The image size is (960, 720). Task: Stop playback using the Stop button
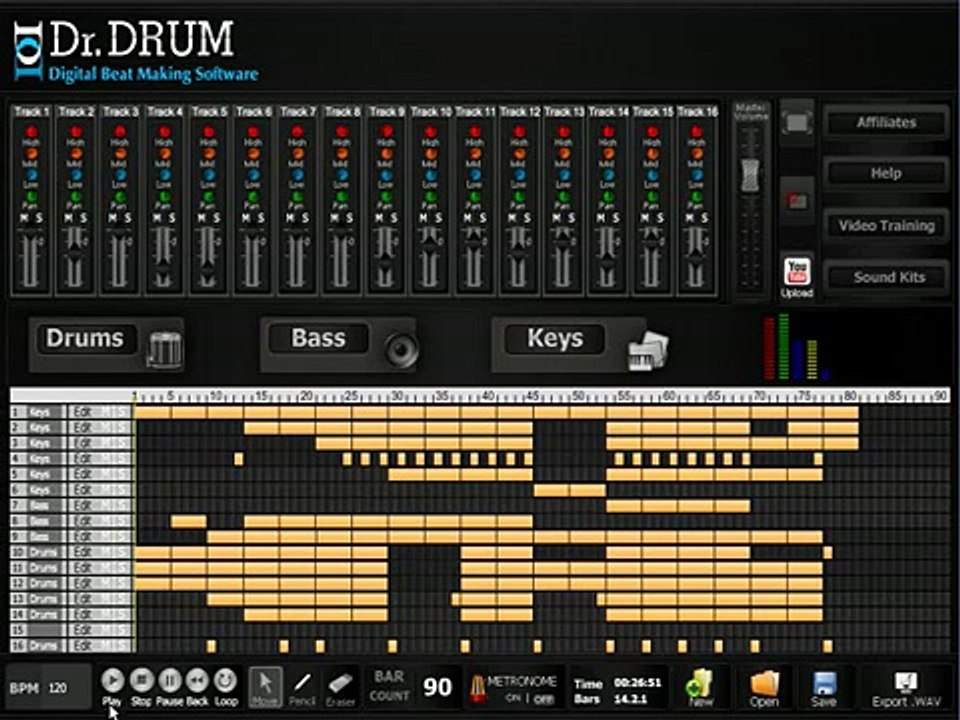(x=141, y=680)
